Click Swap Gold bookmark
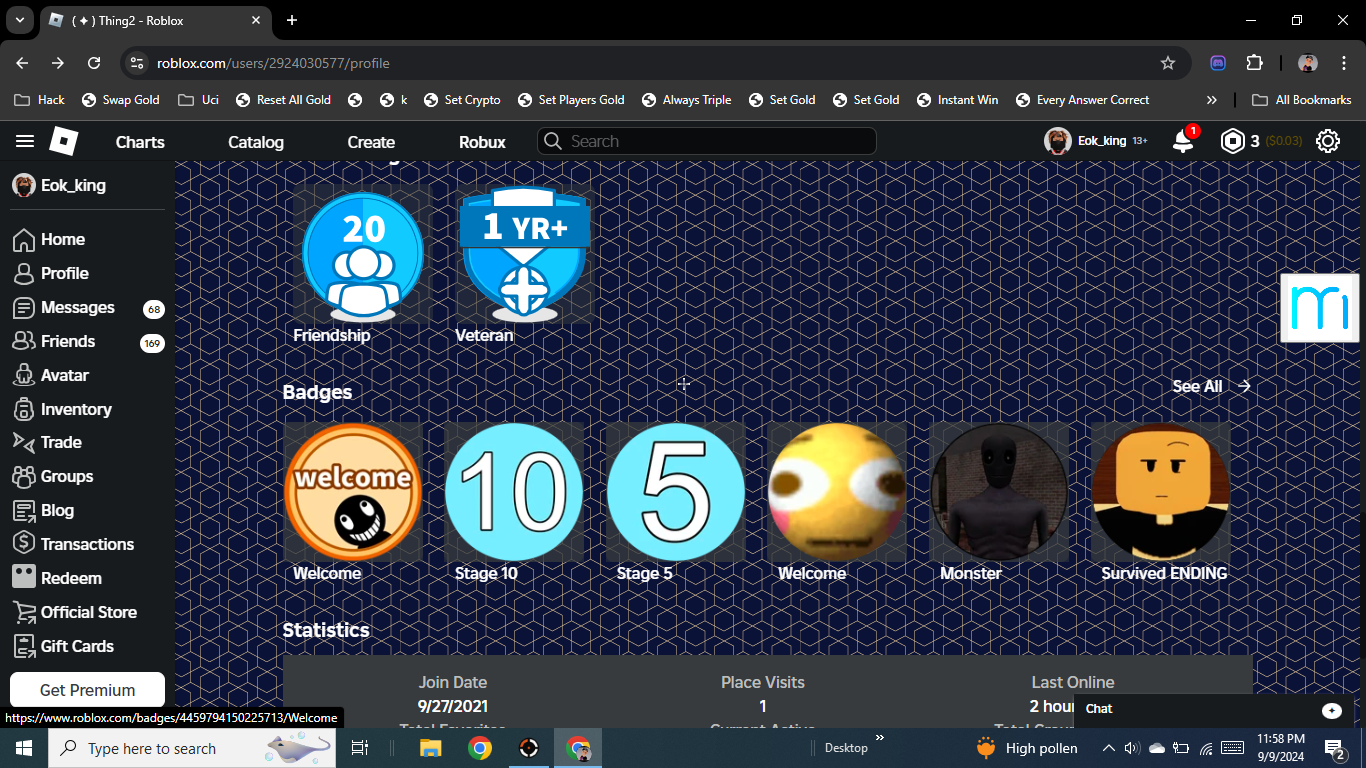Screen dimensions: 1366x768 [120, 100]
